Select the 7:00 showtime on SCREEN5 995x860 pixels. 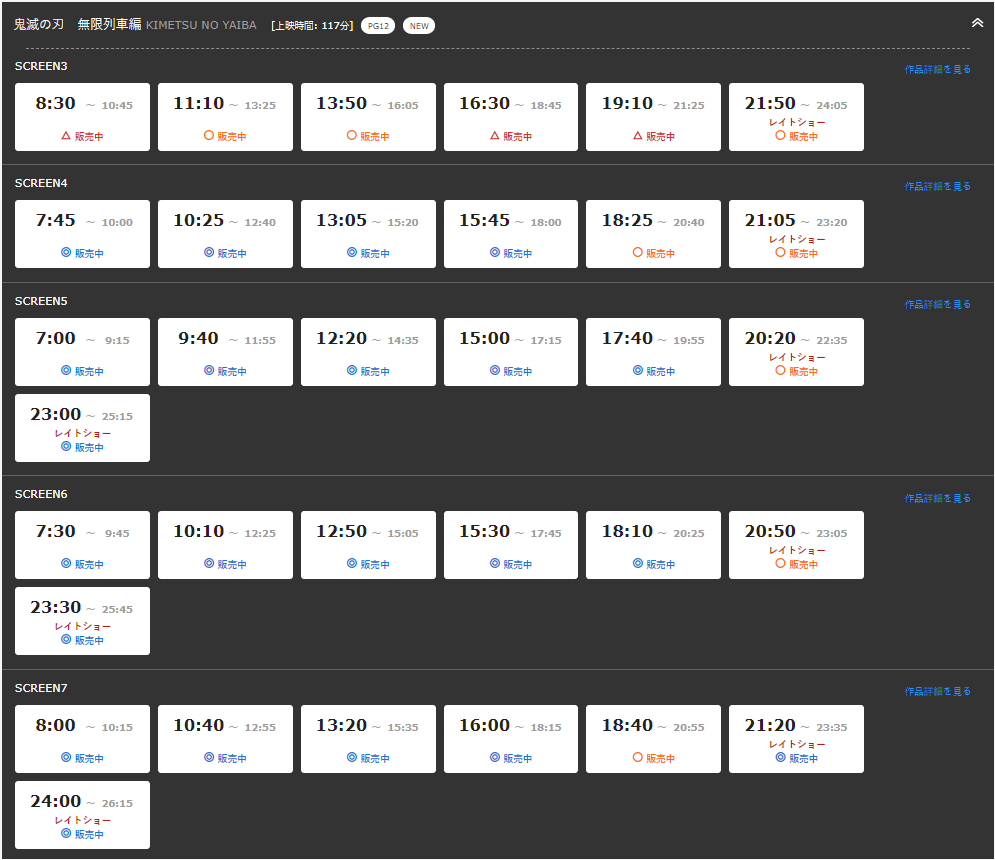[x=82, y=352]
